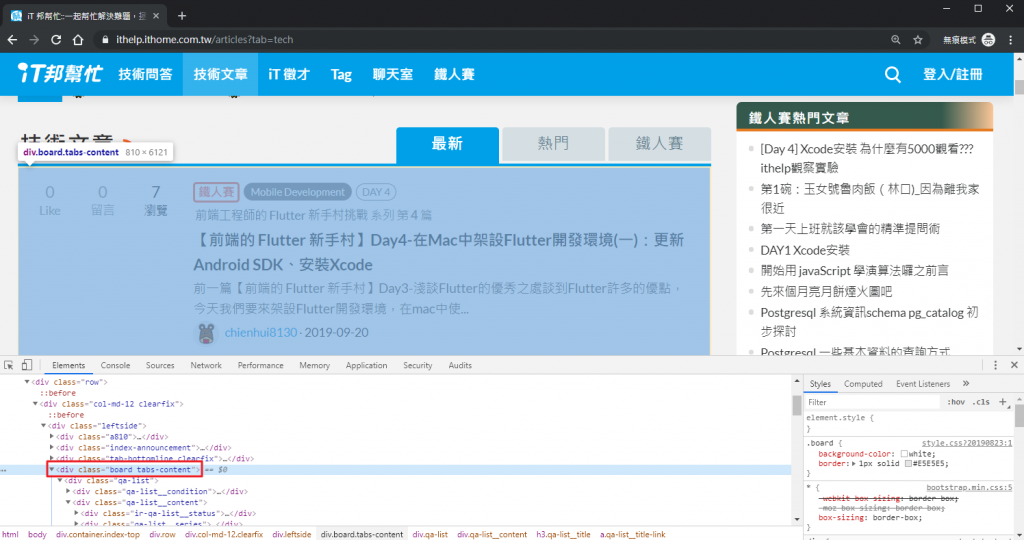The height and width of the screenshot is (540, 1024).
Task: Select div.qa-list breadcrumb item
Action: 430,534
